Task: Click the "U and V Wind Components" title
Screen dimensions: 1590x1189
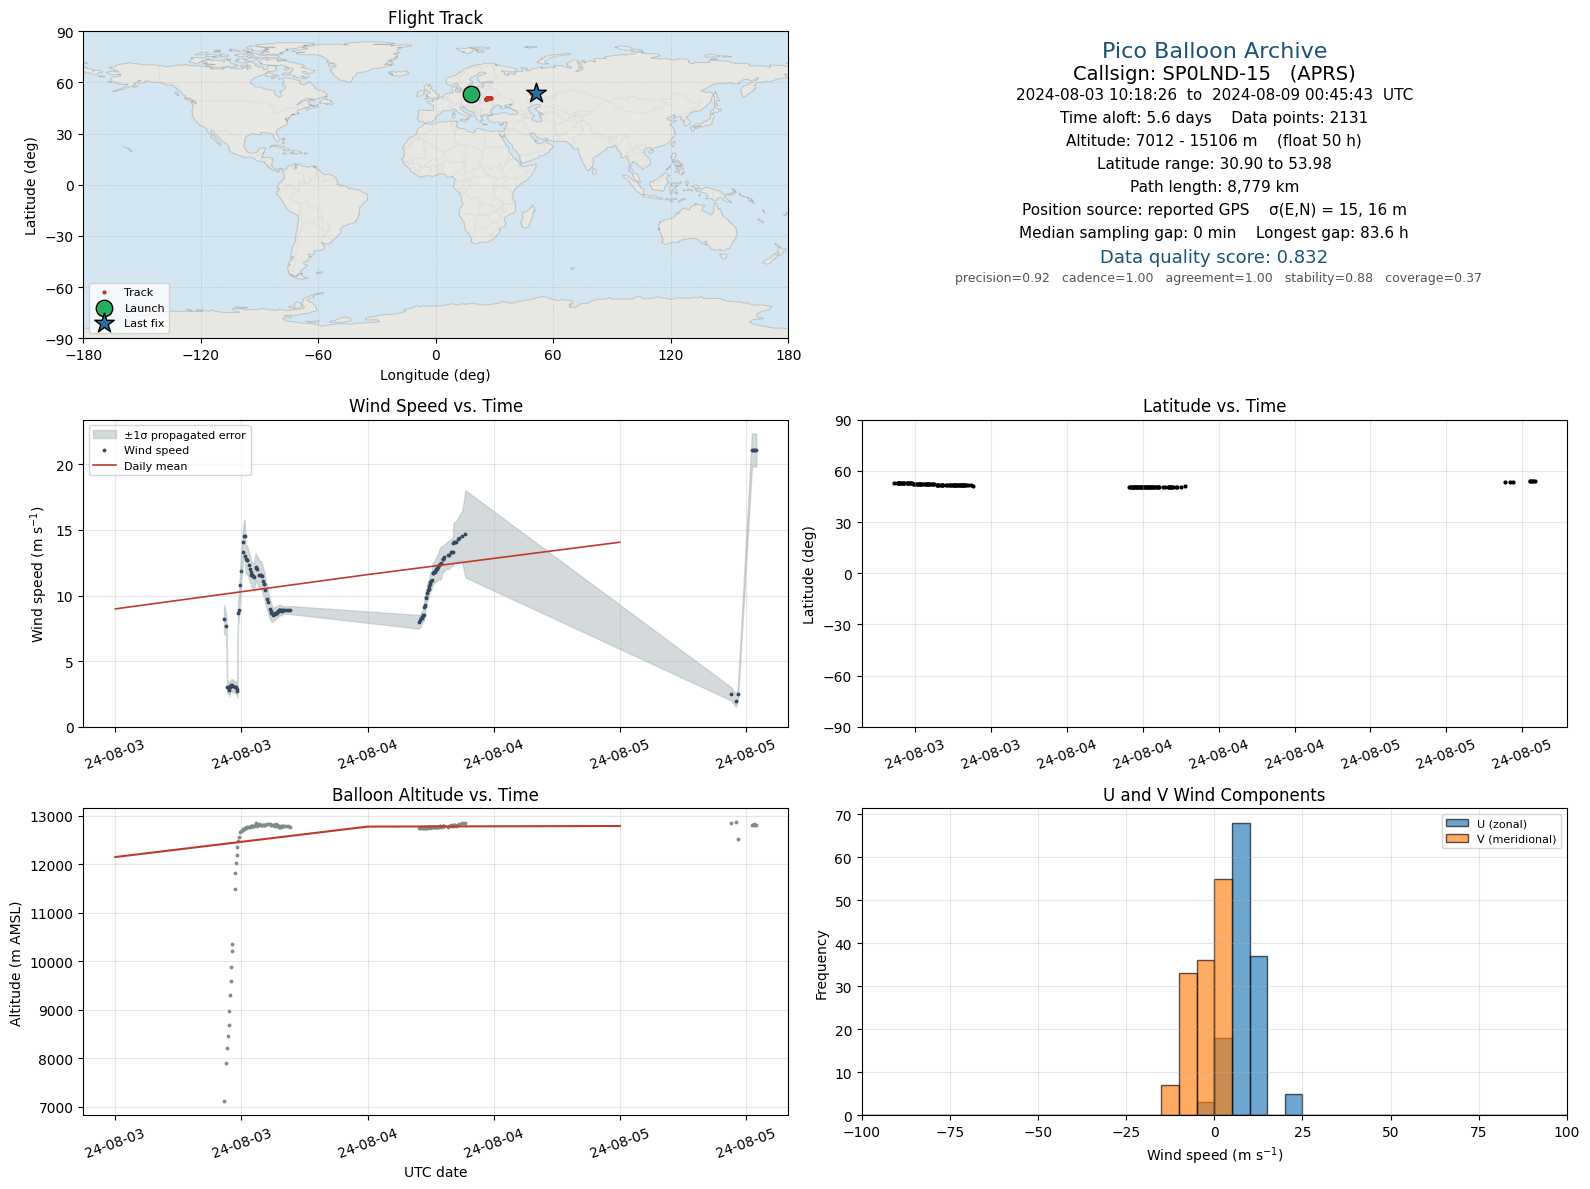Action: pos(1214,795)
